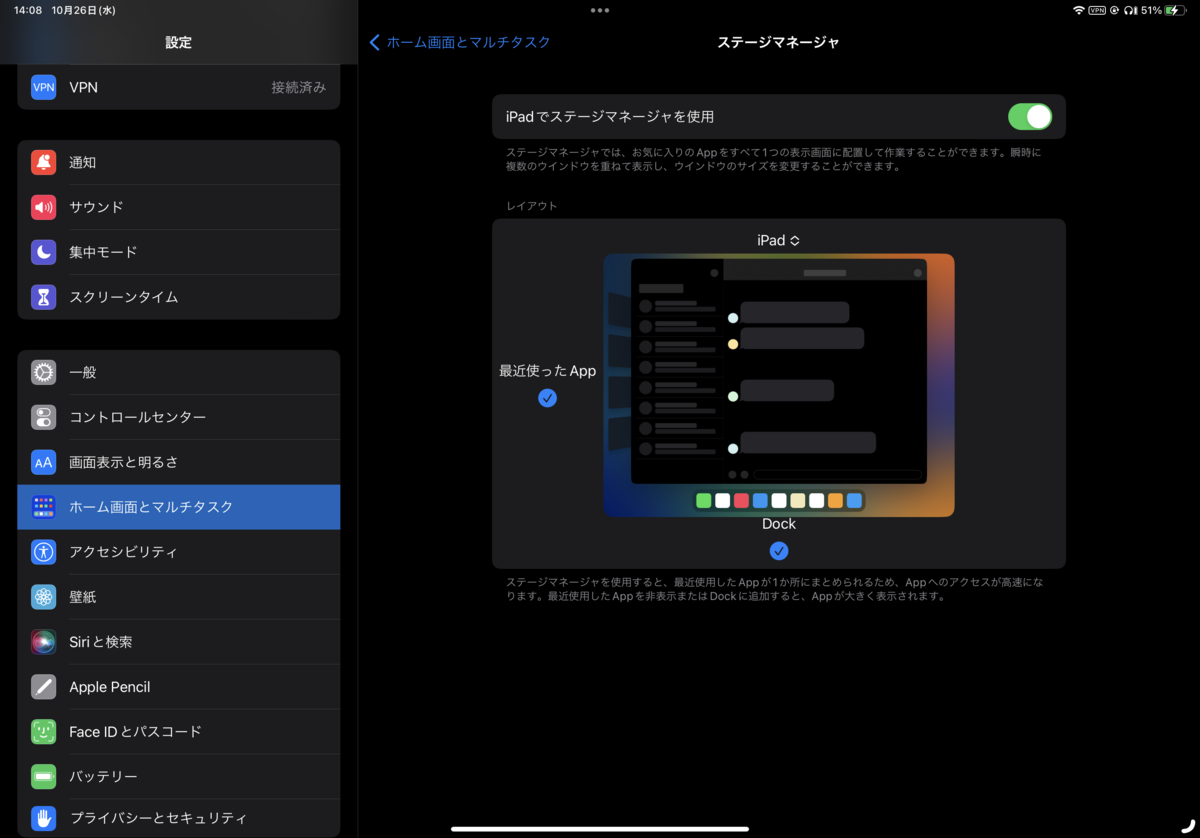The image size is (1200, 838).
Task: Open the 通知 notifications icon
Action: pyautogui.click(x=43, y=162)
